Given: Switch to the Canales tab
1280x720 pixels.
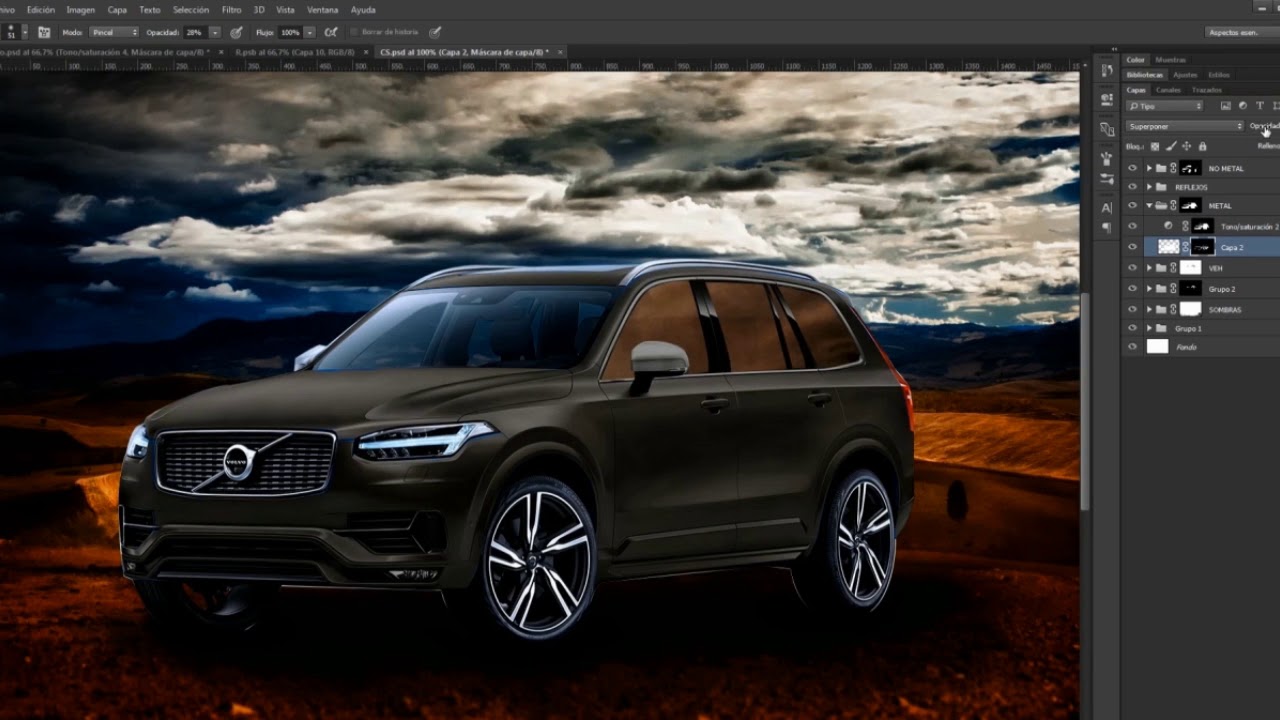Looking at the screenshot, I should point(1168,90).
